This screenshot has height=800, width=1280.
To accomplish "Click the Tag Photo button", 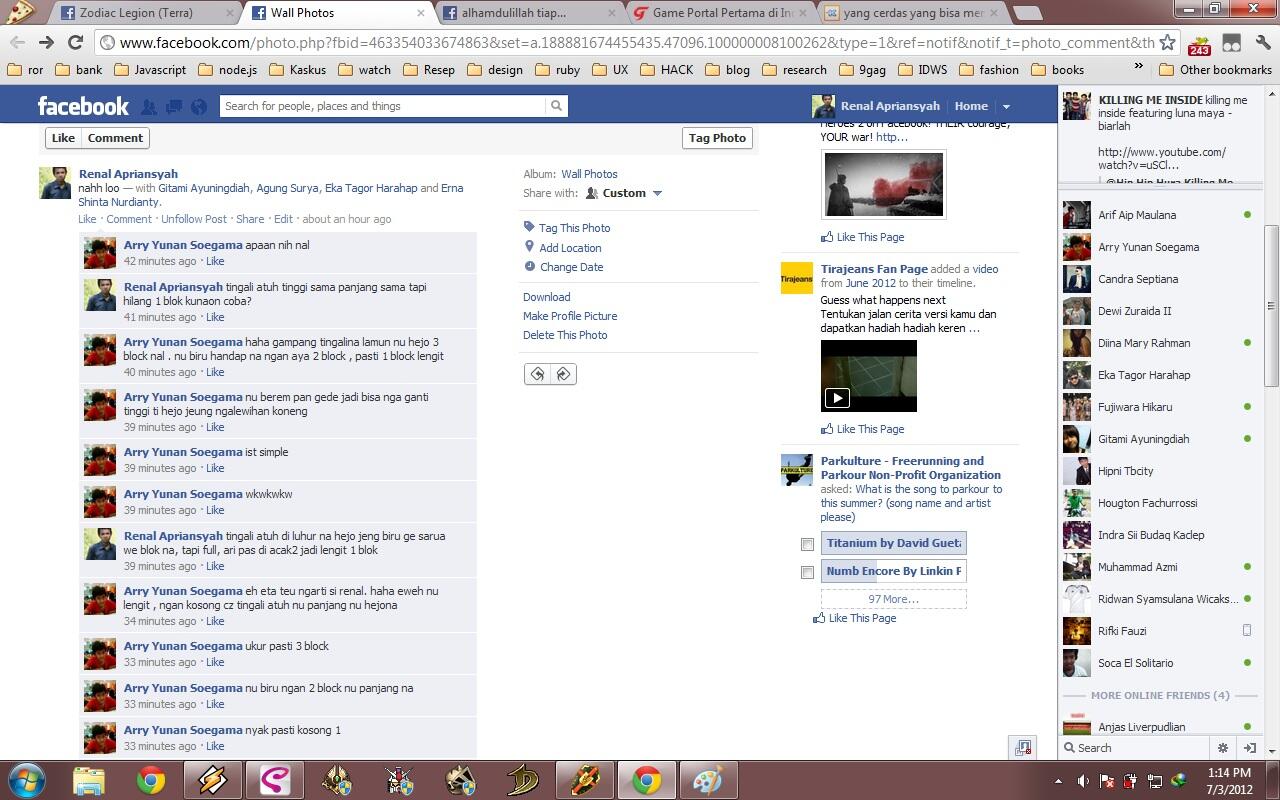I will click(x=717, y=138).
